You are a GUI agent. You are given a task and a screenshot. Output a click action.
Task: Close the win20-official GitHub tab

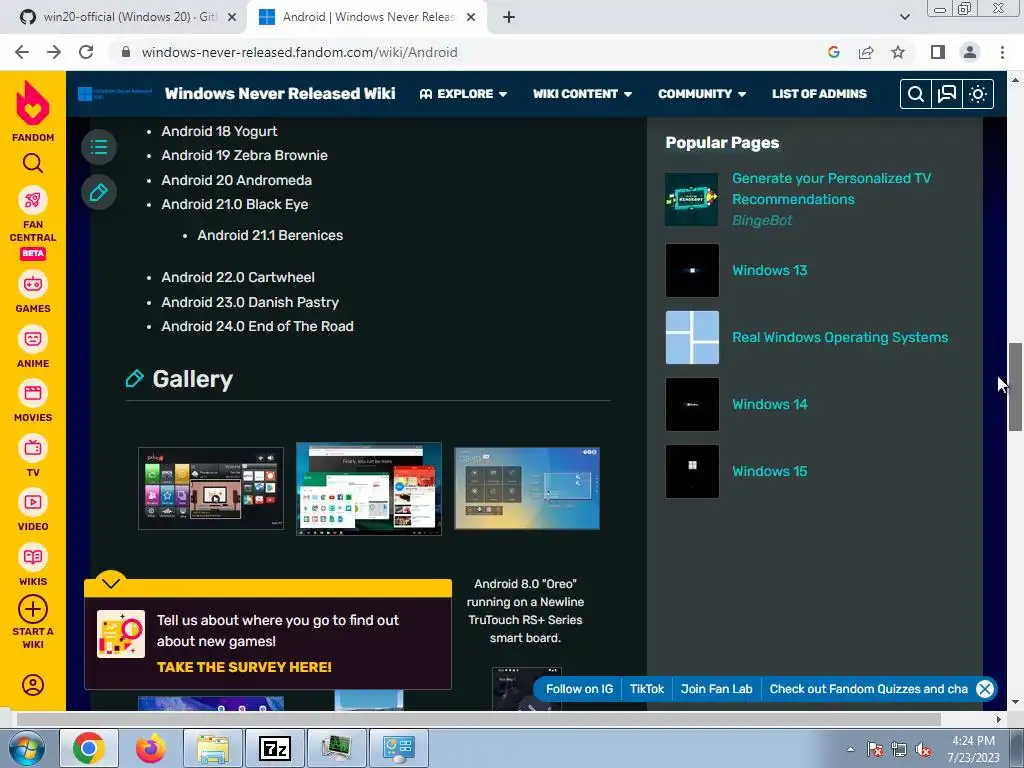(x=232, y=18)
